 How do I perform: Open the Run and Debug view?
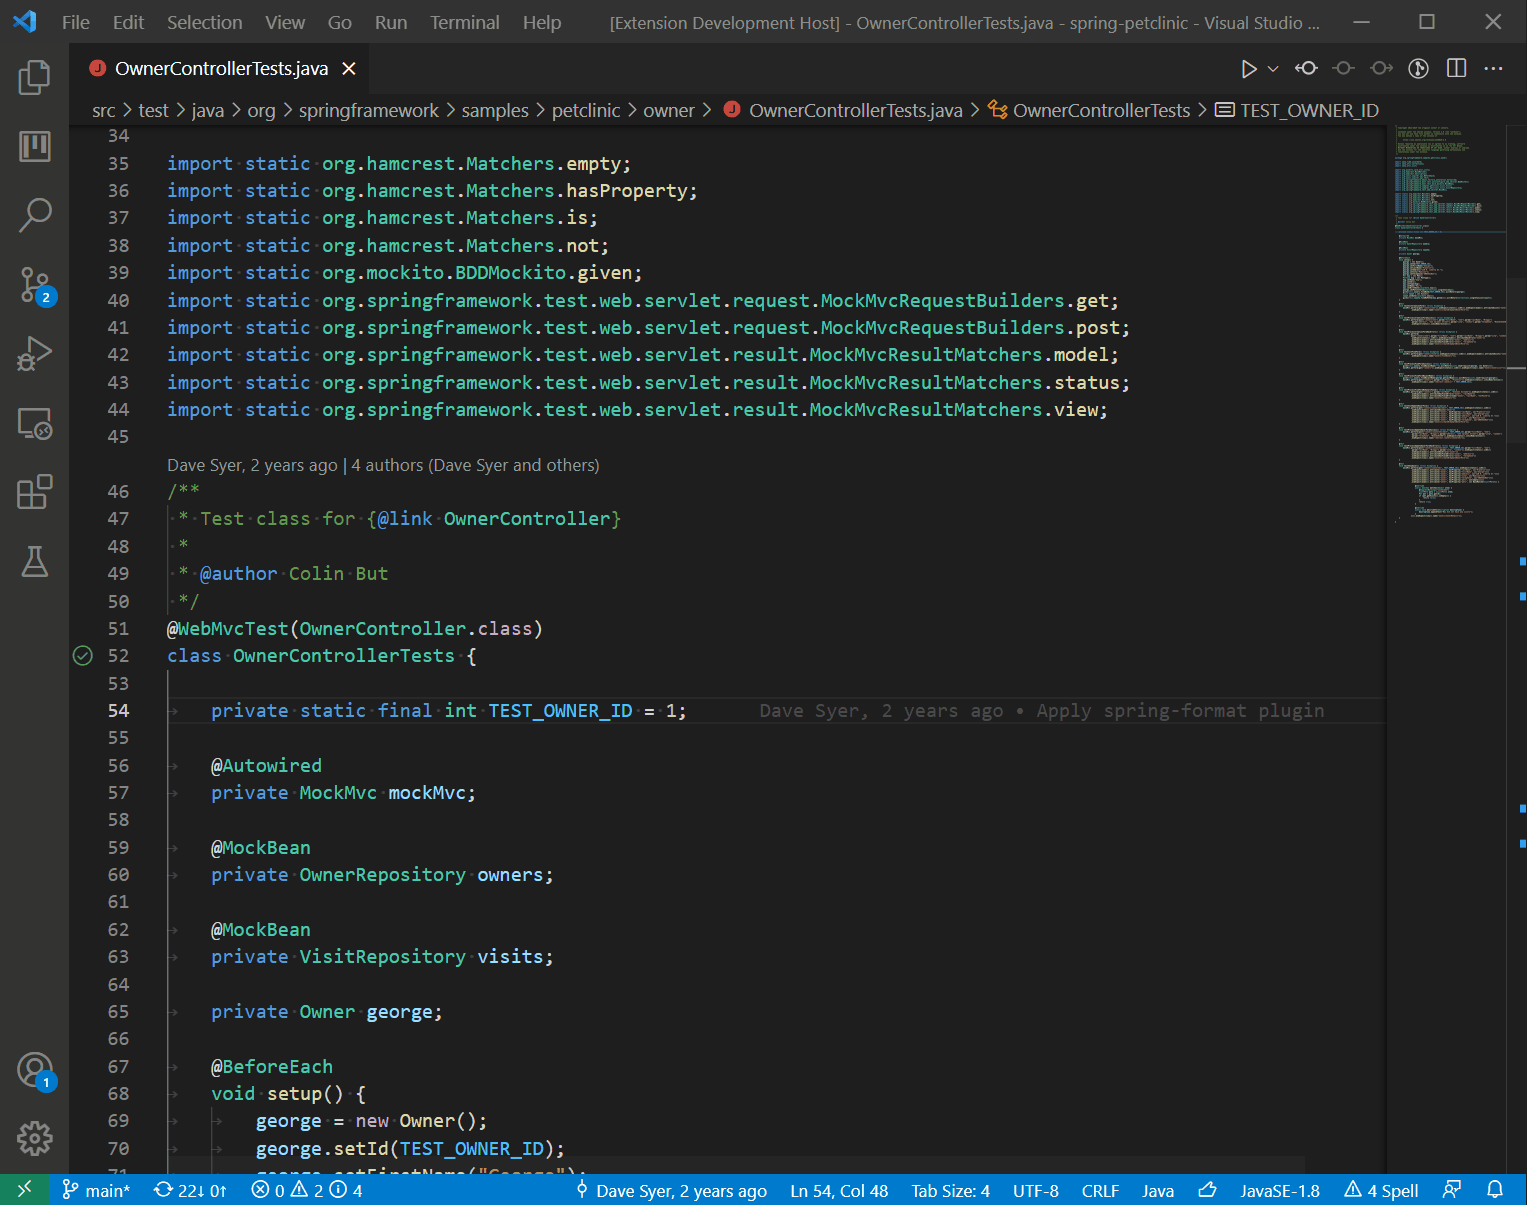pos(35,354)
